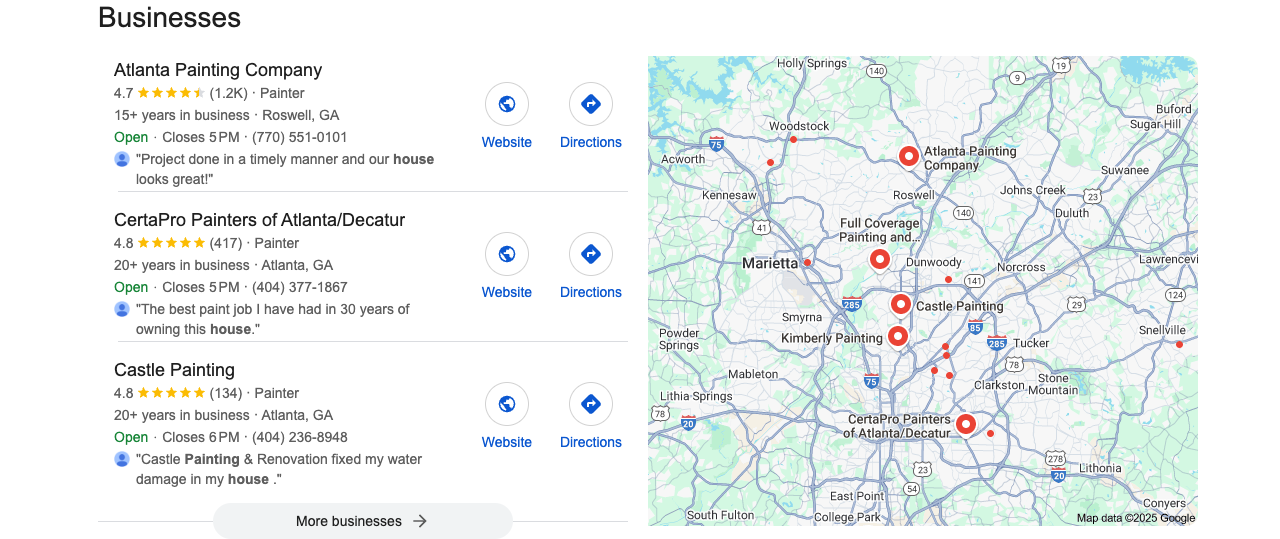This screenshot has height=539, width=1280.
Task: Select CertaPro Painters map pin near Decatur
Action: (x=966, y=424)
